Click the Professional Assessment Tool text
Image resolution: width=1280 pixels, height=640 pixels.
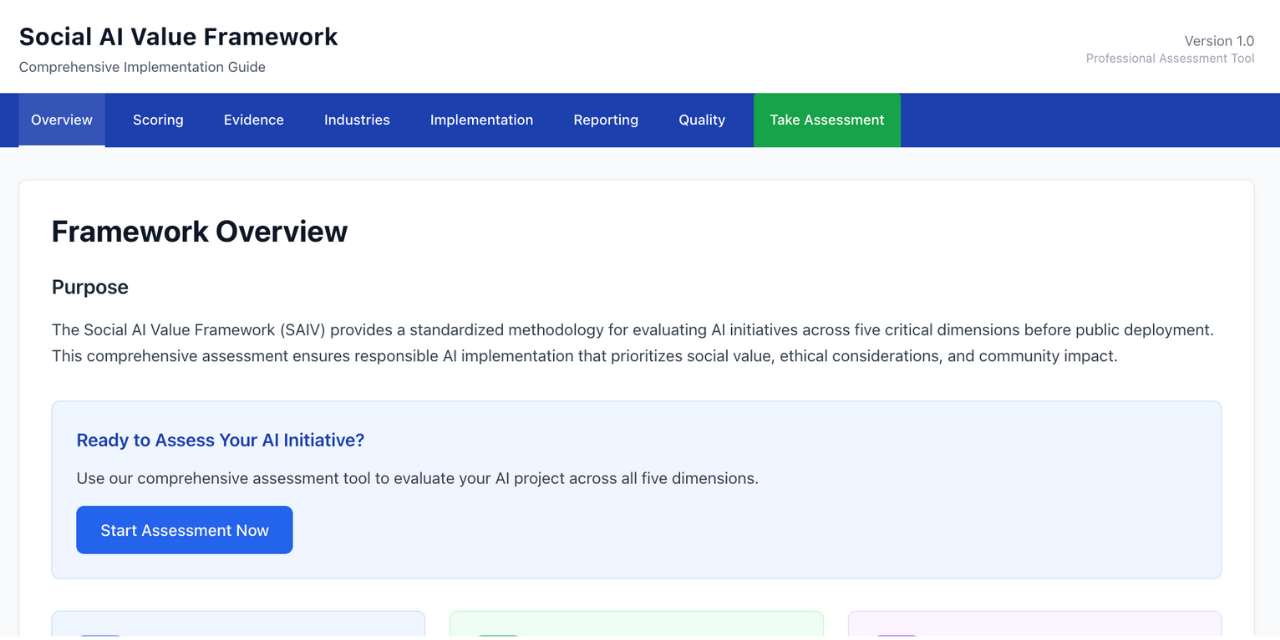pyautogui.click(x=1169, y=58)
